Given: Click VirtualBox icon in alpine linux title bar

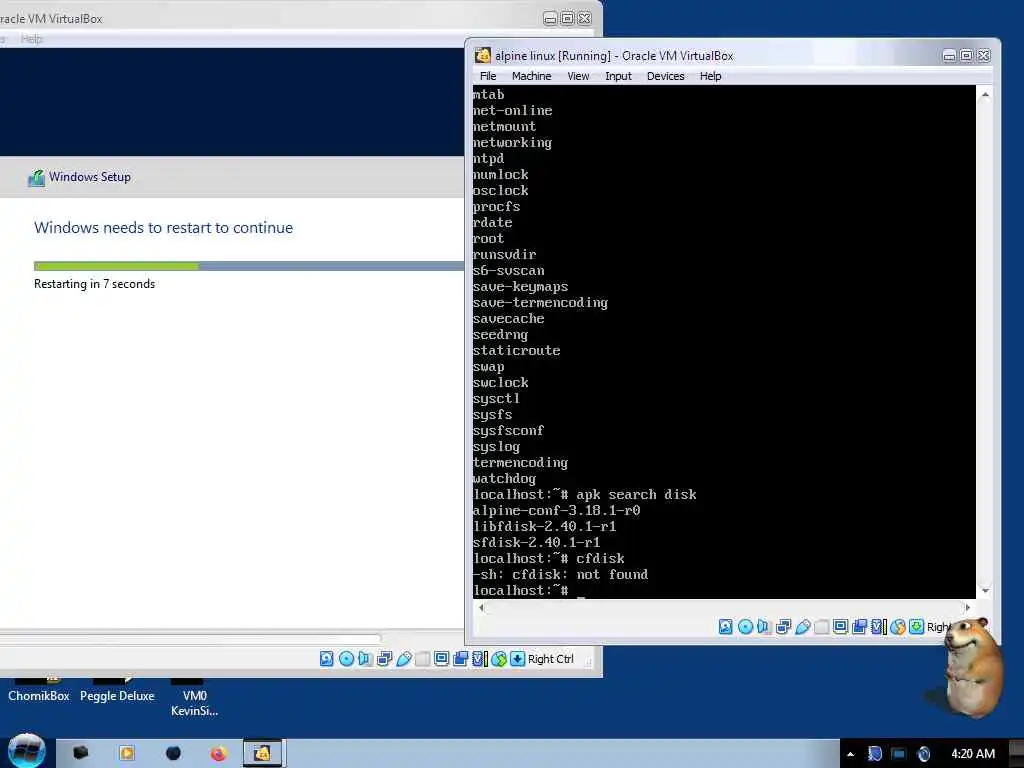Looking at the screenshot, I should click(x=483, y=56).
